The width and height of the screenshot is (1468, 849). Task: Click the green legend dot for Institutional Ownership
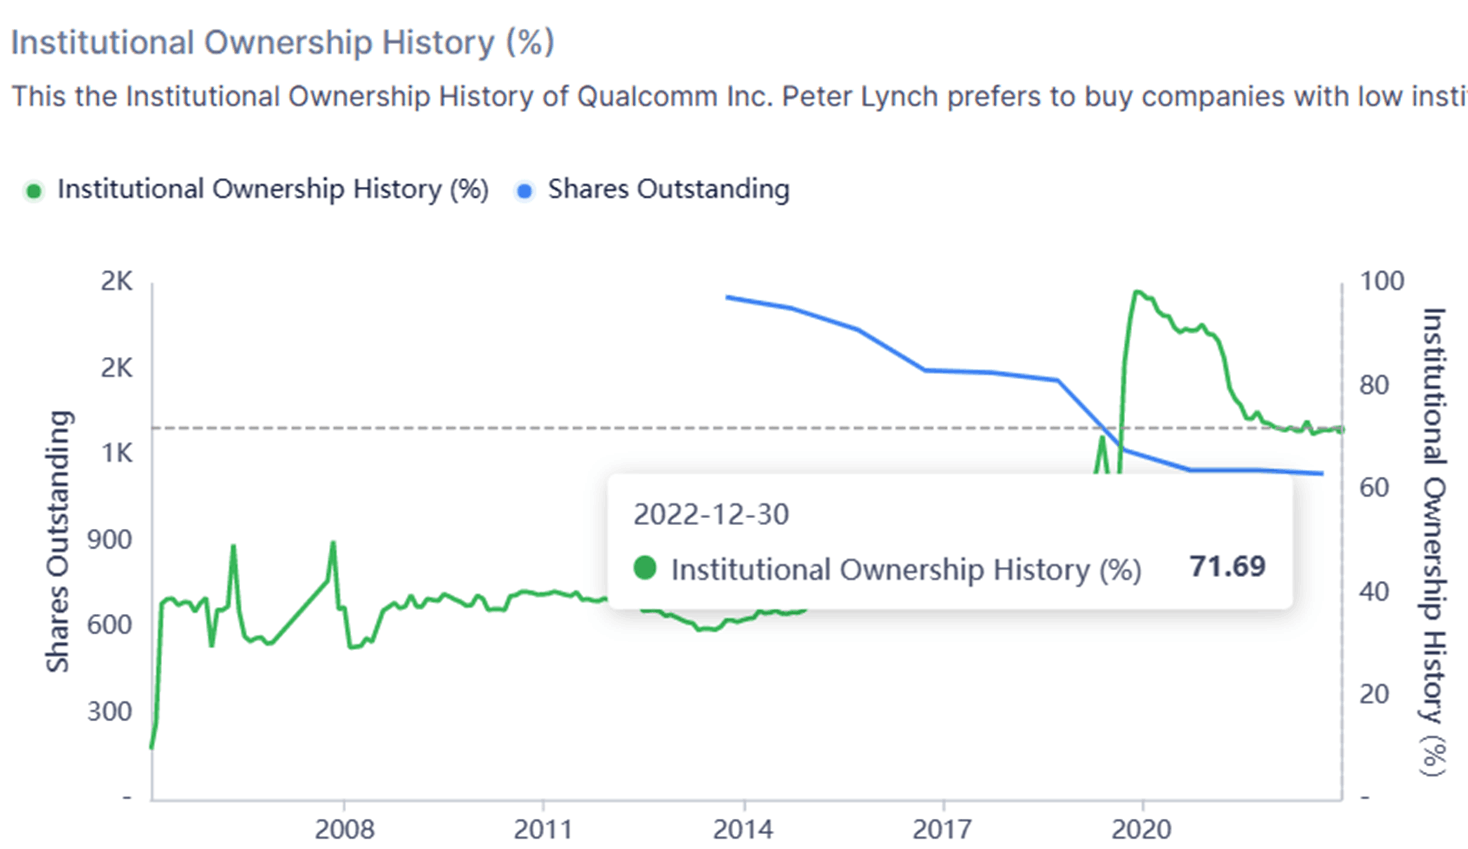click(x=34, y=190)
